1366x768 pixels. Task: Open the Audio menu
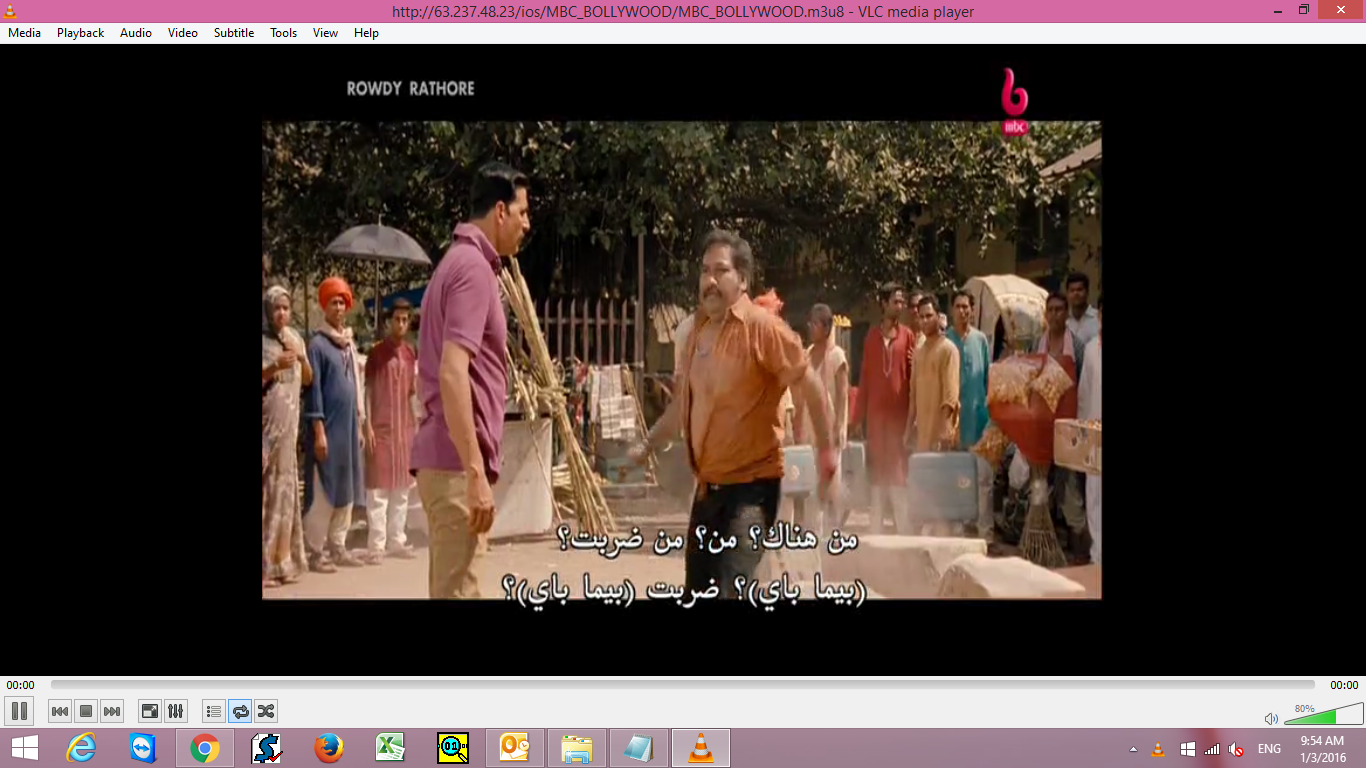click(x=136, y=33)
